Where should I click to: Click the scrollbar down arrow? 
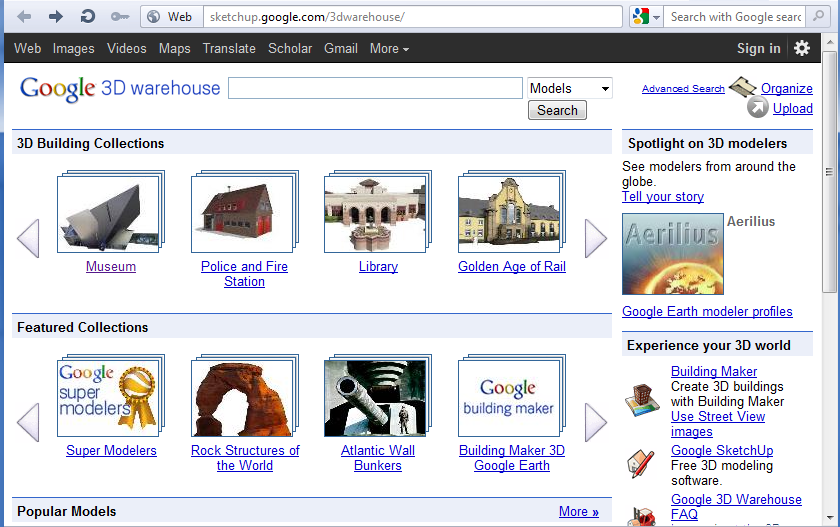pyautogui.click(x=830, y=518)
